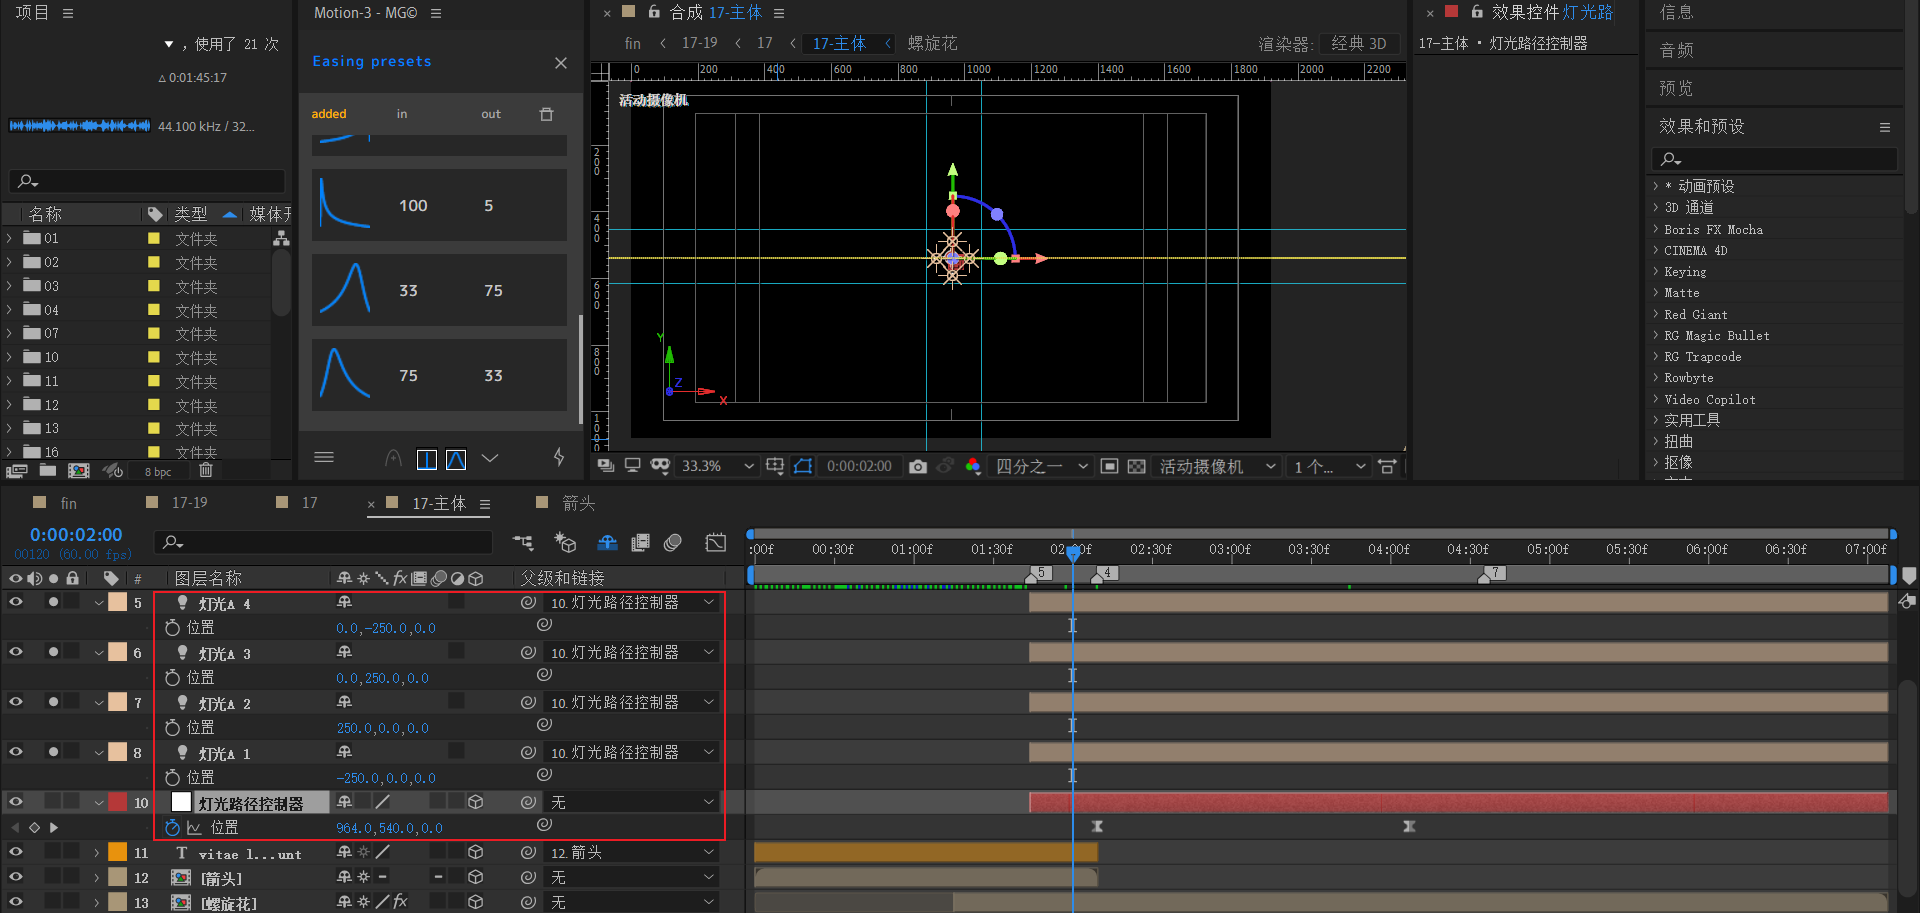Image resolution: width=1920 pixels, height=913 pixels.
Task: Open parent dropdown of 灯光 4 layer
Action: [x=632, y=602]
